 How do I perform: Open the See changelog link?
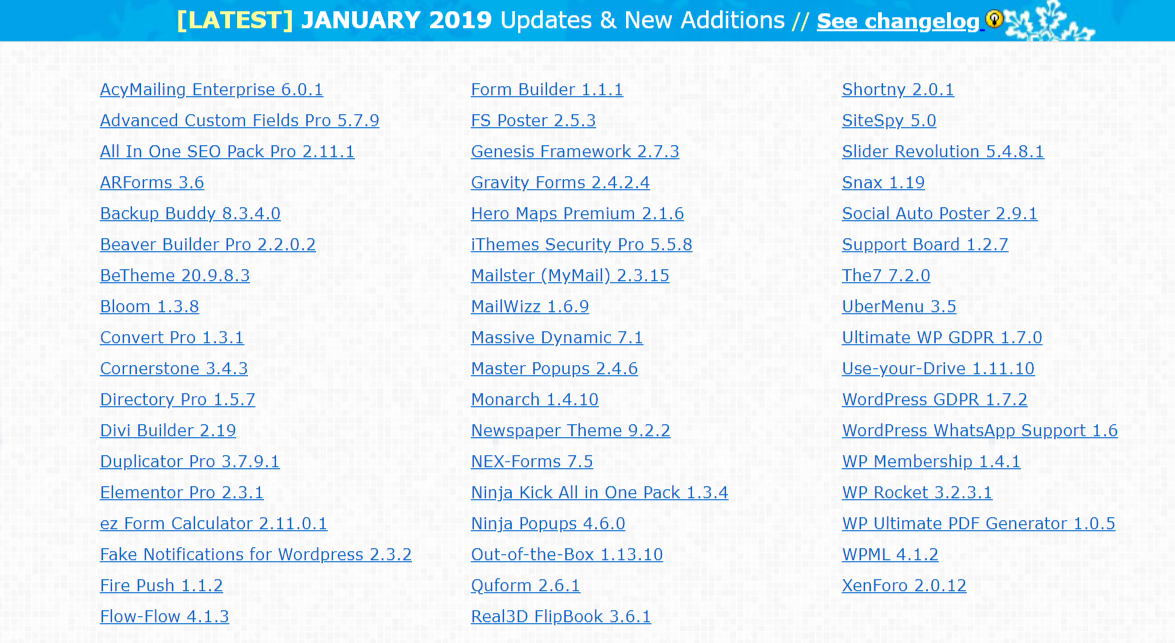coord(898,21)
